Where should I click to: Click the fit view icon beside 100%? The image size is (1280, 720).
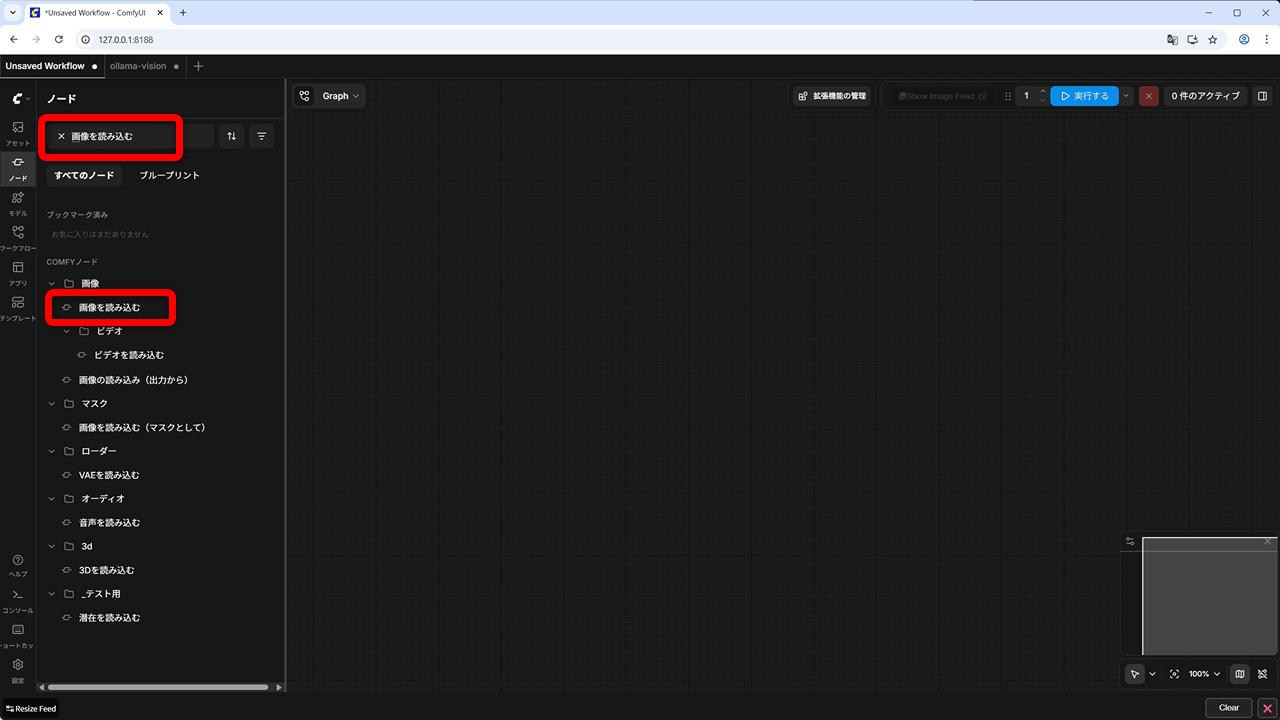tap(1174, 674)
